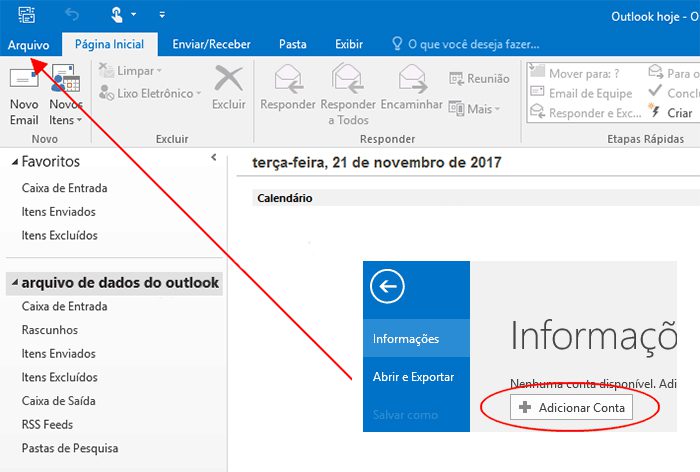Minimize the folder pane with the chevron
700x472 pixels.
point(214,157)
